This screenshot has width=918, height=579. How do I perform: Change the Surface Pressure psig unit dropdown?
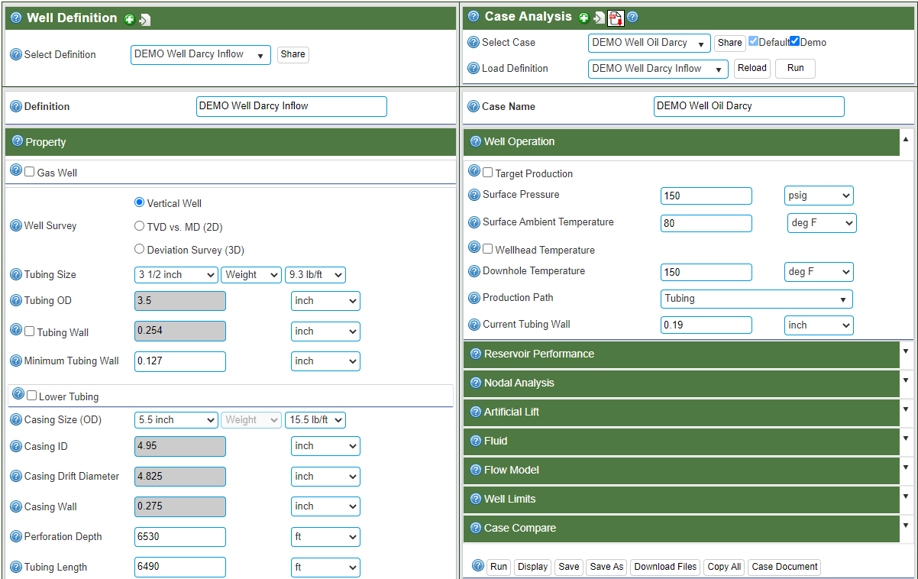point(818,196)
